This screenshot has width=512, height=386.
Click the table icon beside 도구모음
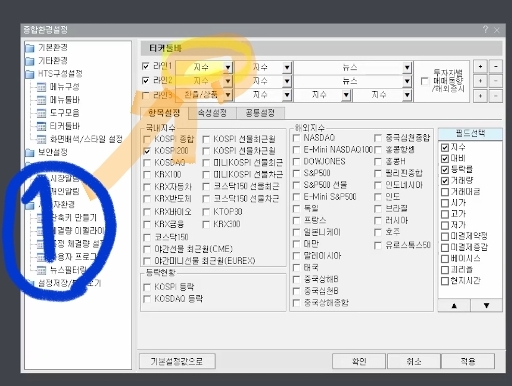[x=41, y=113]
